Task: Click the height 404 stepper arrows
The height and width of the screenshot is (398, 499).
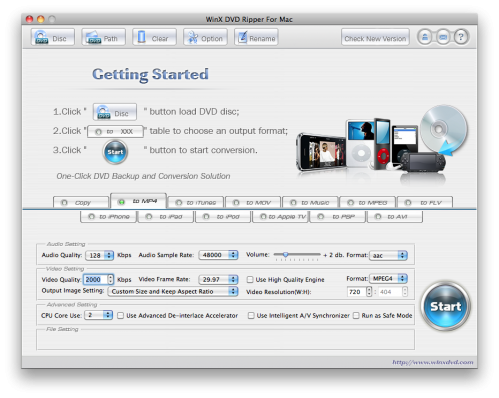Action: [x=405, y=292]
